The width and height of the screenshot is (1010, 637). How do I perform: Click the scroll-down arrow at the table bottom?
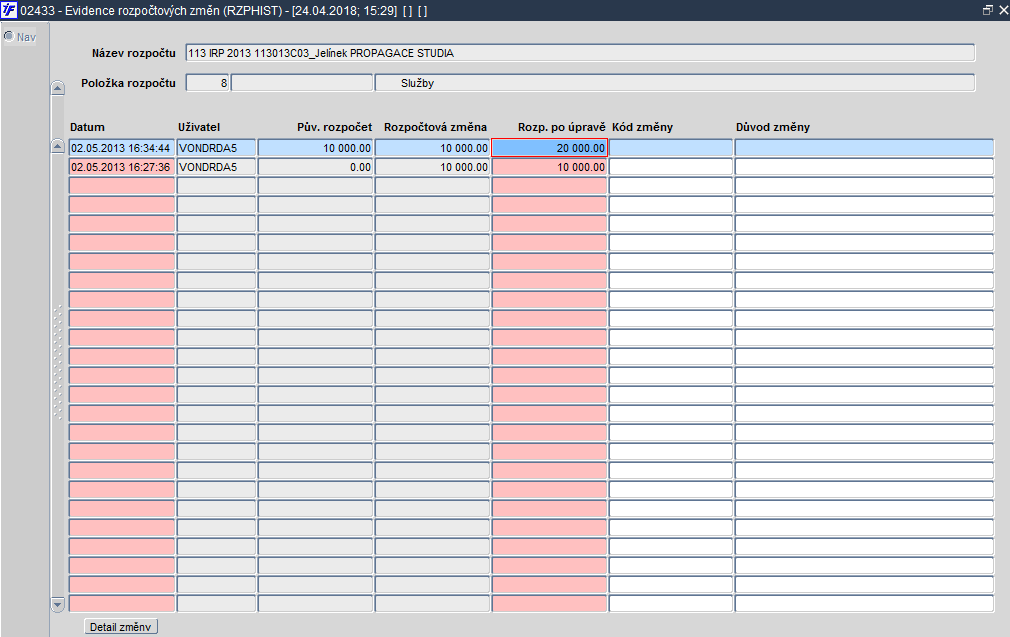tap(57, 604)
